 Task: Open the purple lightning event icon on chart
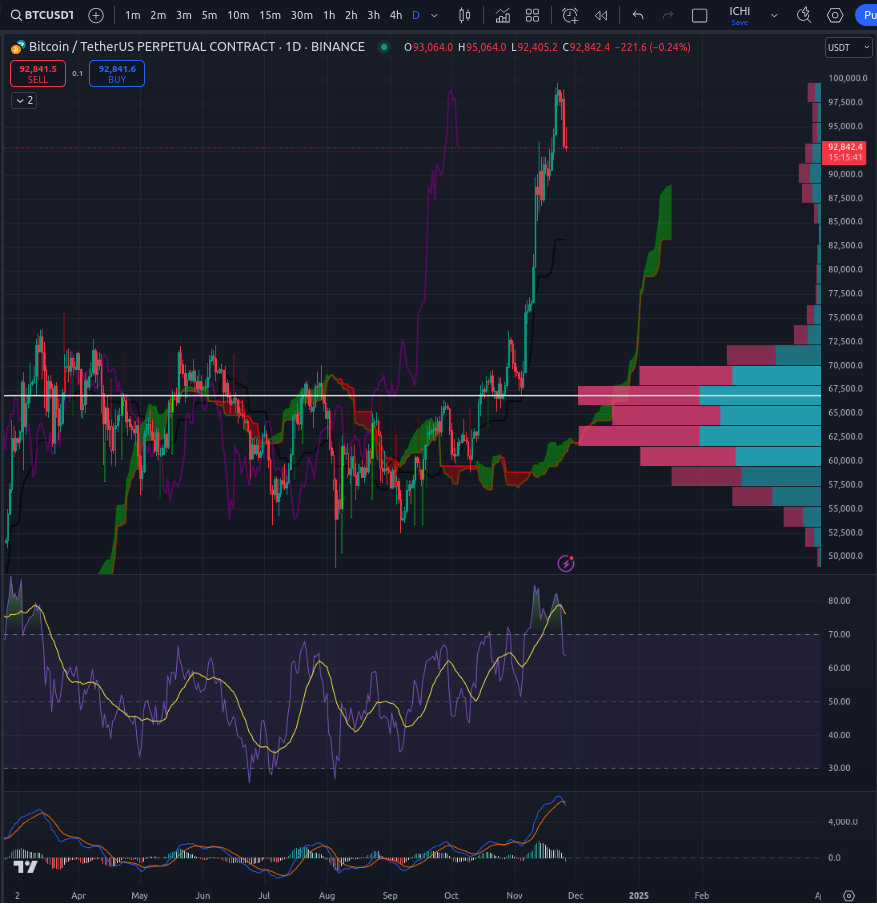tap(566, 563)
